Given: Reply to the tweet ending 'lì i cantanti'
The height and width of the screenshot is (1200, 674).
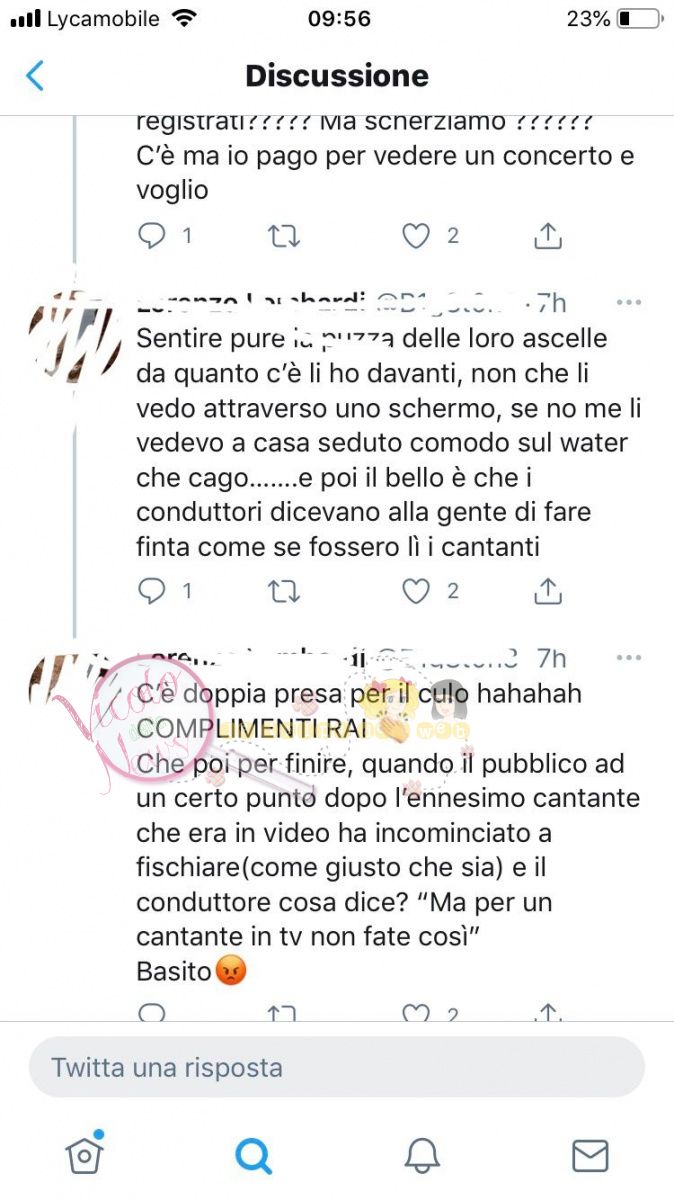Looking at the screenshot, I should click(x=152, y=591).
